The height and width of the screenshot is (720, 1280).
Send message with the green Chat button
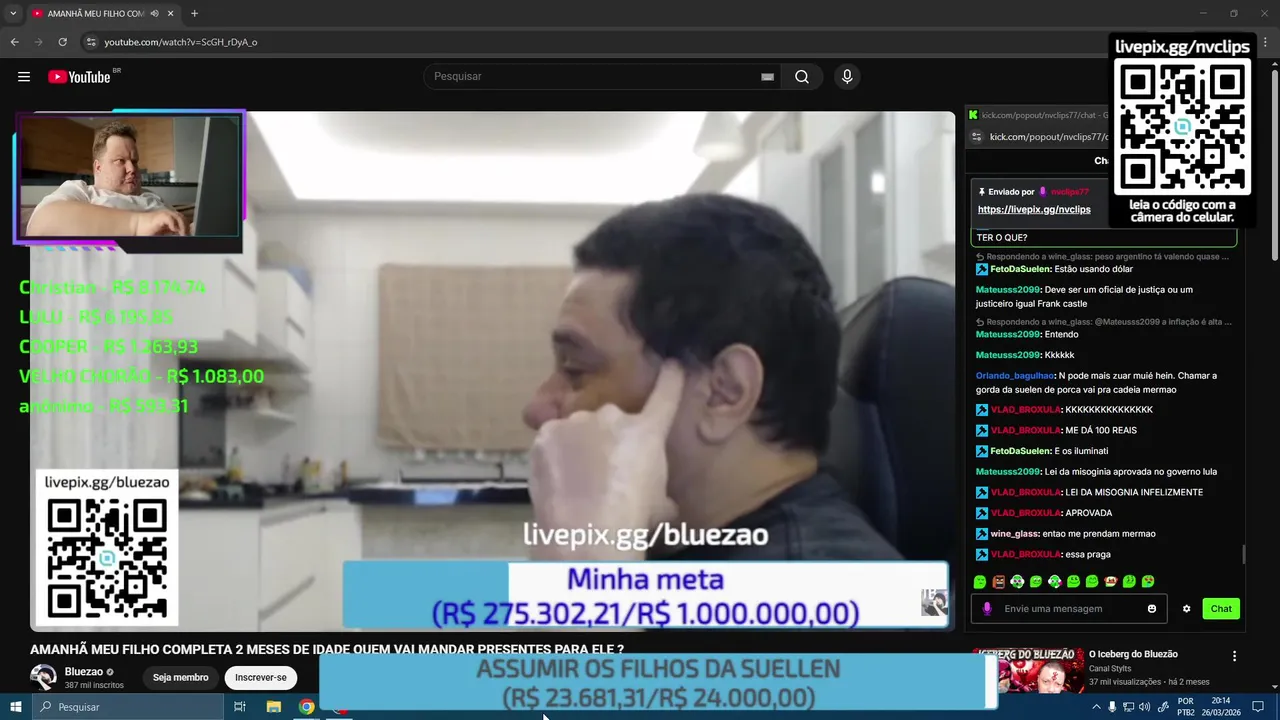1221,609
